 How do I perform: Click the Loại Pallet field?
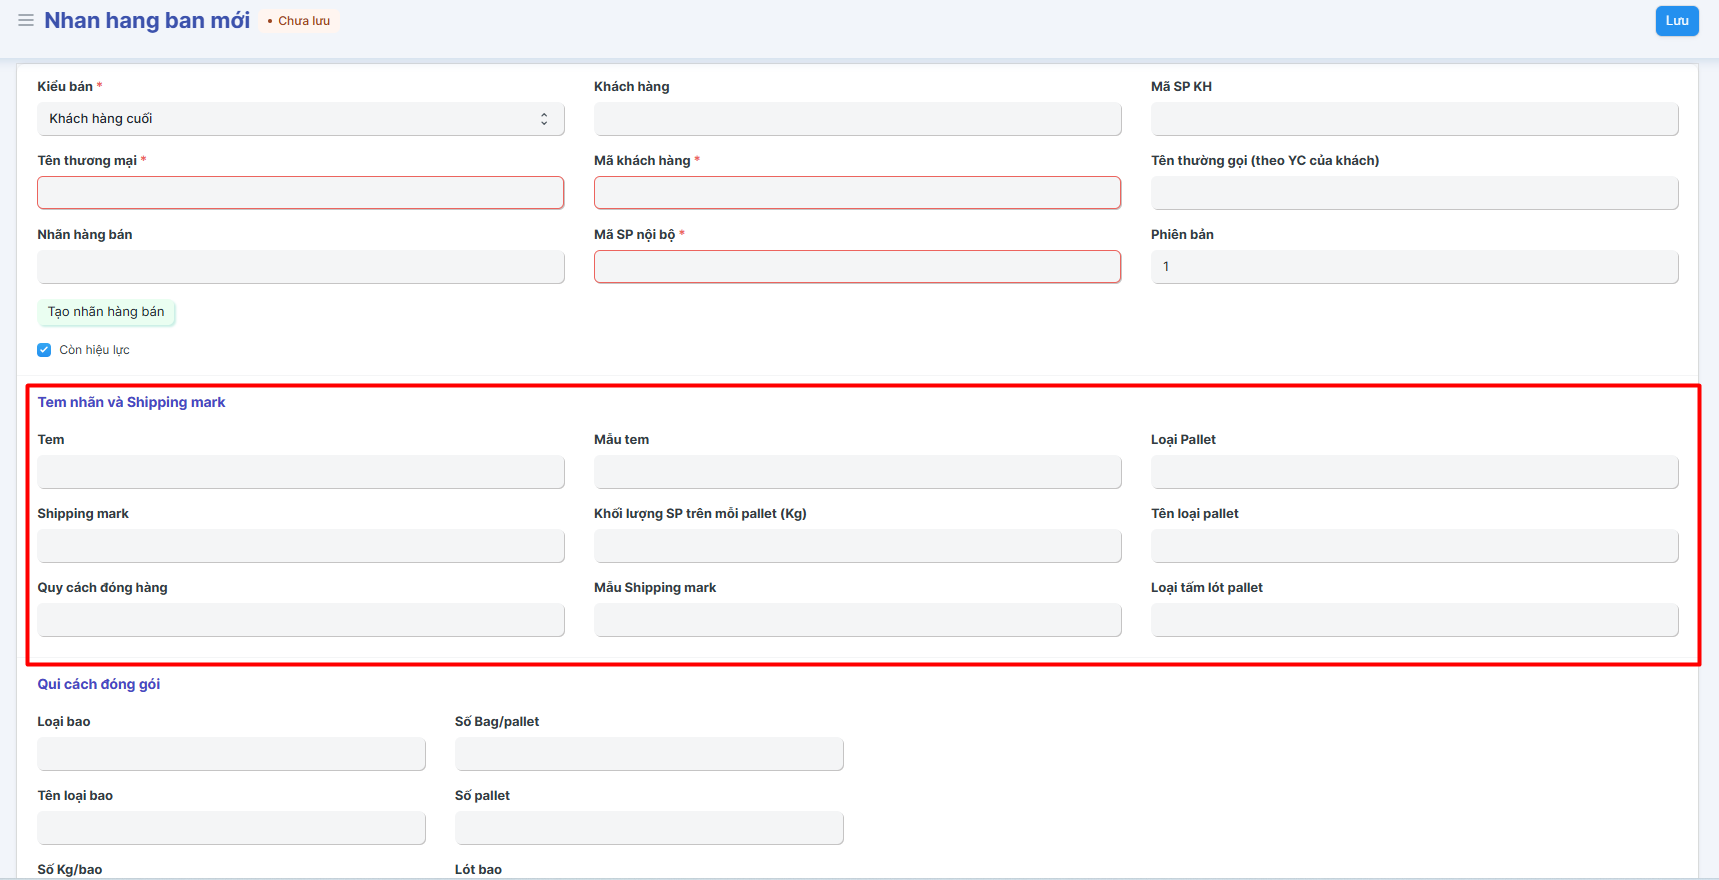coord(1414,472)
